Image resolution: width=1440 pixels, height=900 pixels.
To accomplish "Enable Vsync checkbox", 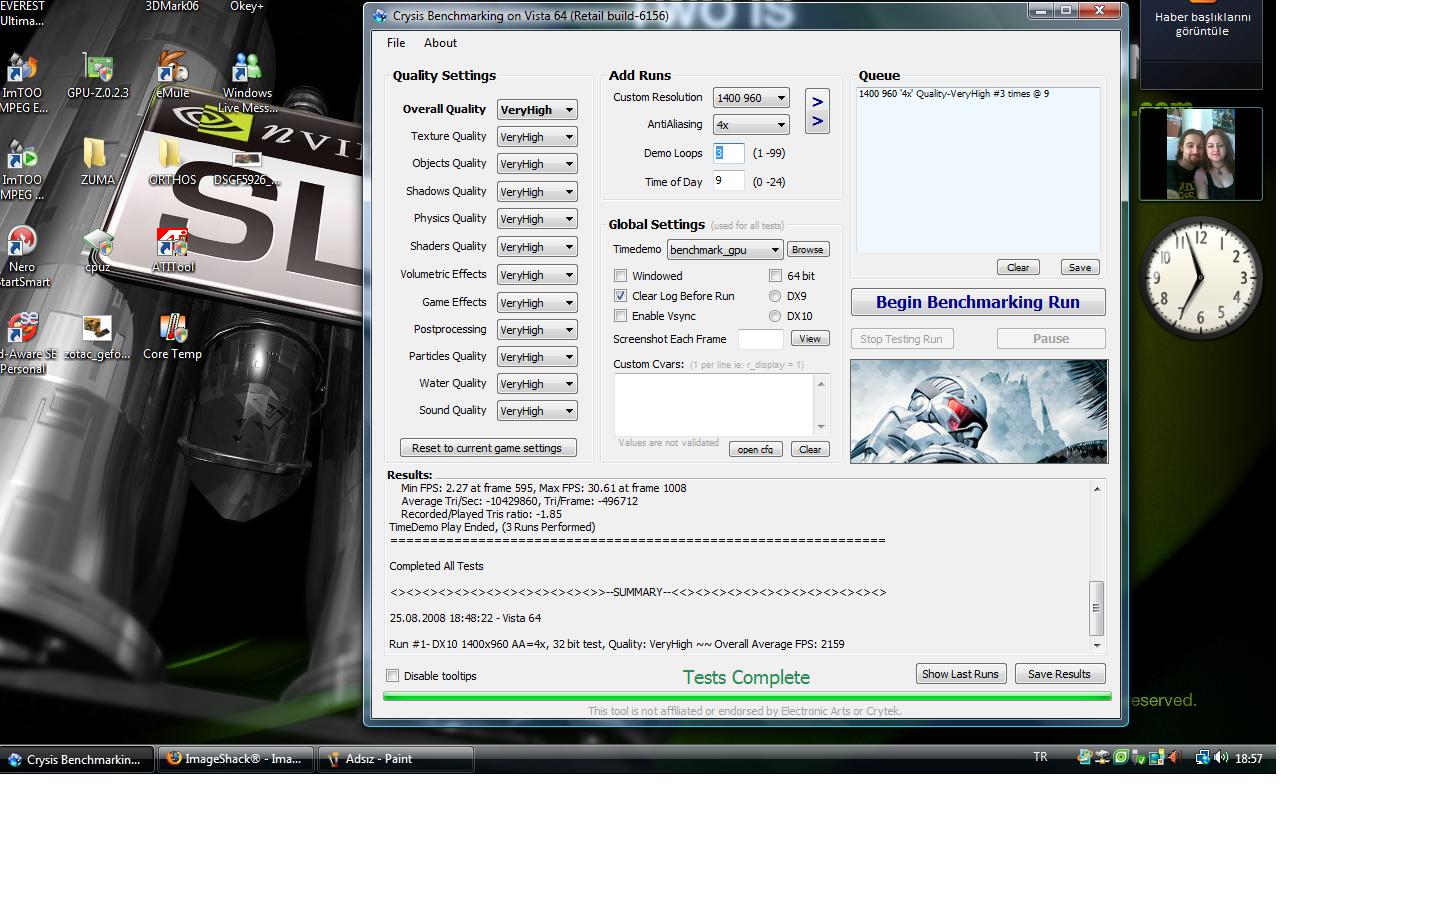I will point(620,316).
